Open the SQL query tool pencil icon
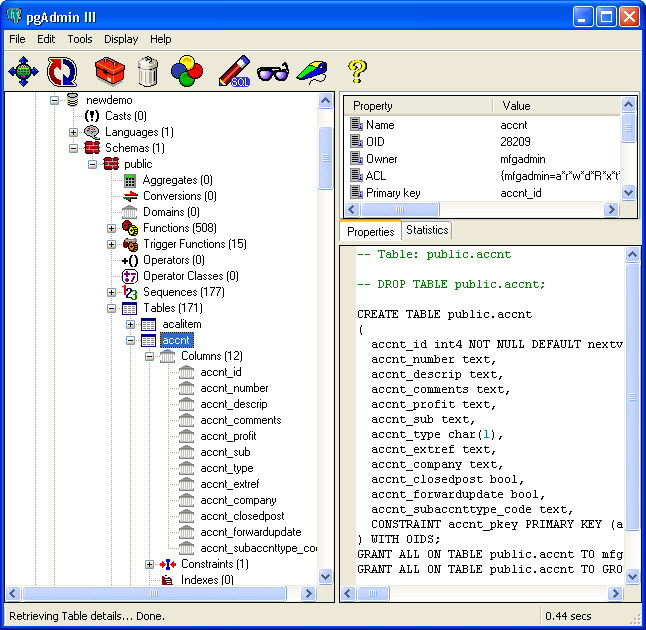Viewport: 646px width, 630px height. [234, 71]
